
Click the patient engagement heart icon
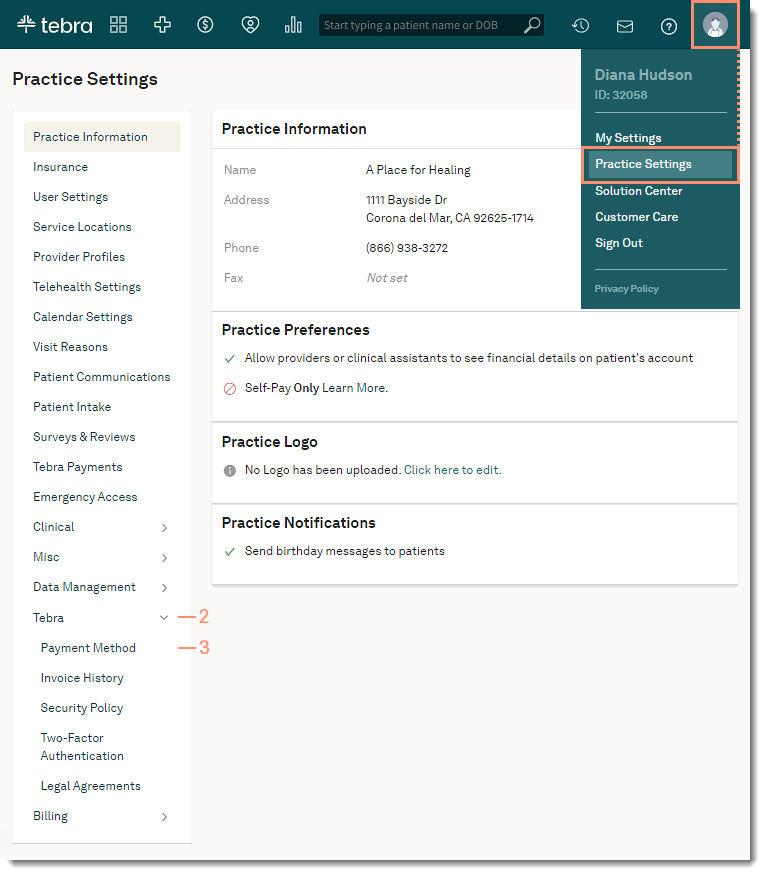click(x=250, y=25)
